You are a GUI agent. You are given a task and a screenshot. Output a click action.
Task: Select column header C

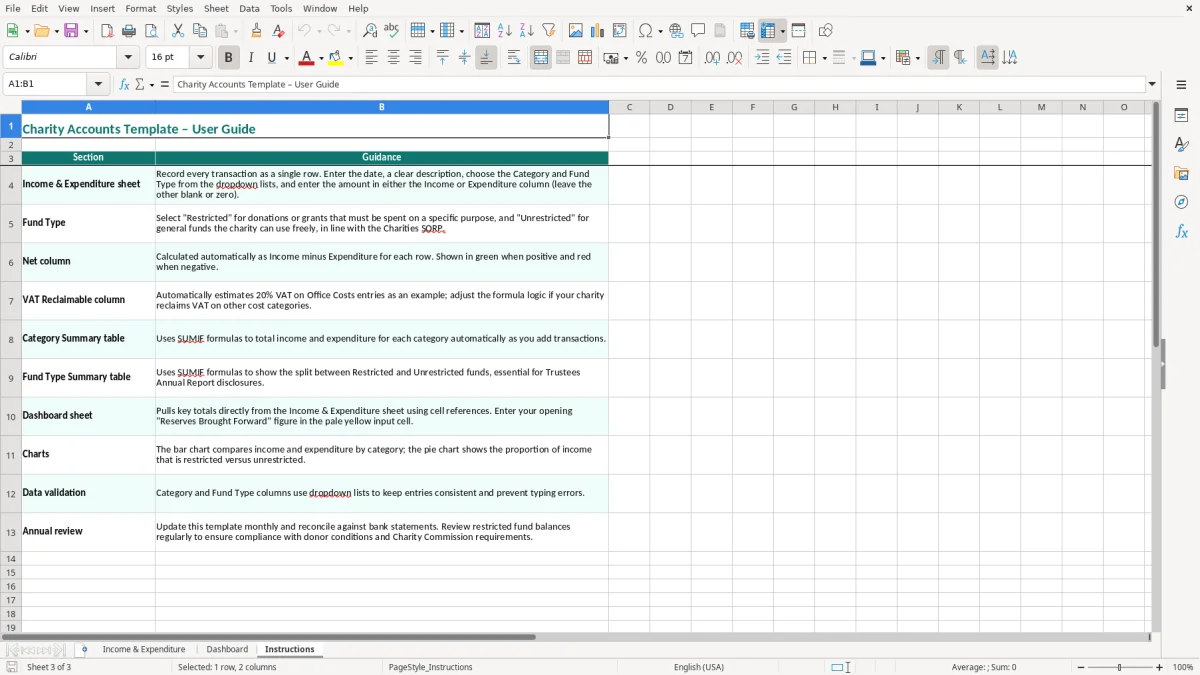coord(629,107)
